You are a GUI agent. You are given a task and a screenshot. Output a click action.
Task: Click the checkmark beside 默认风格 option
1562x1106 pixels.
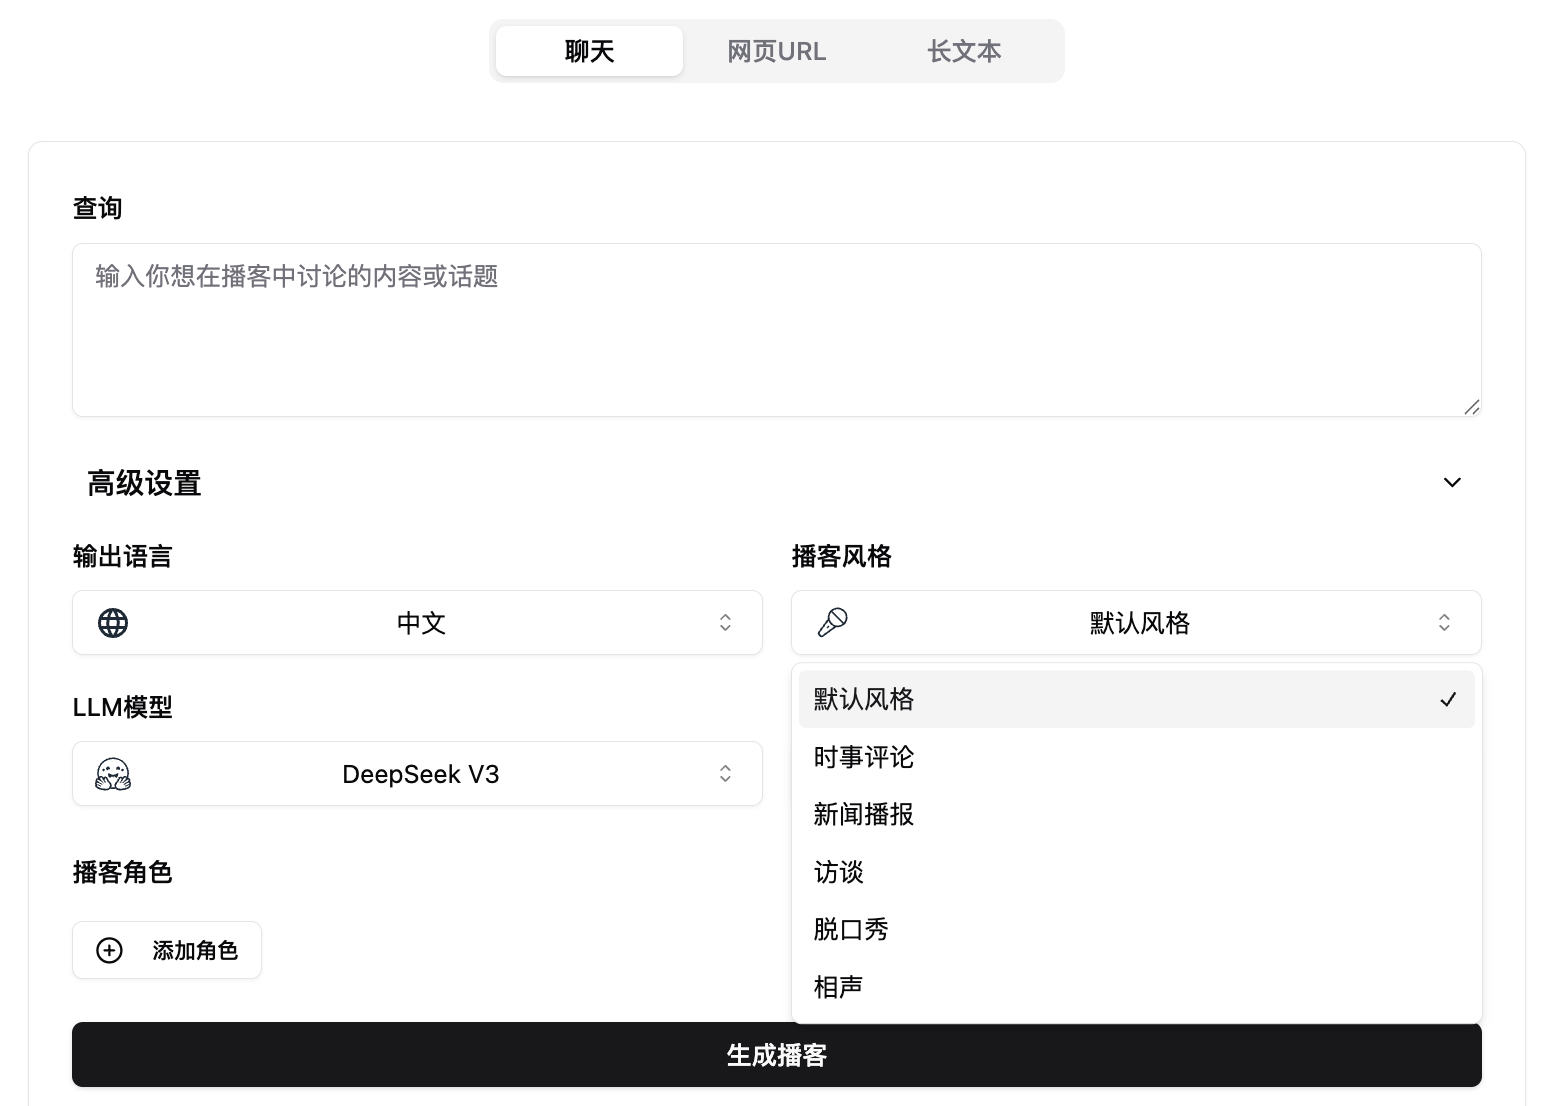click(x=1447, y=700)
